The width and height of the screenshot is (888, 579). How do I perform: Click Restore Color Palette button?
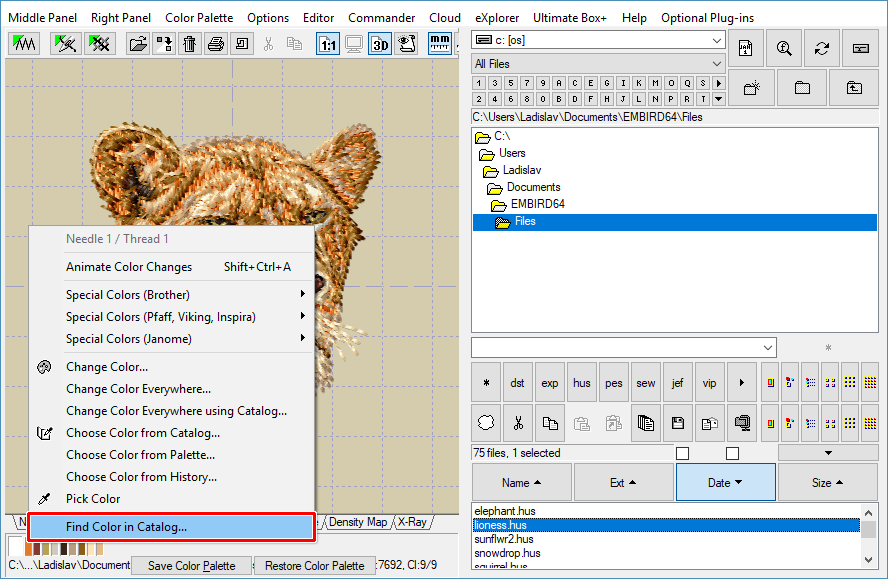click(x=315, y=566)
